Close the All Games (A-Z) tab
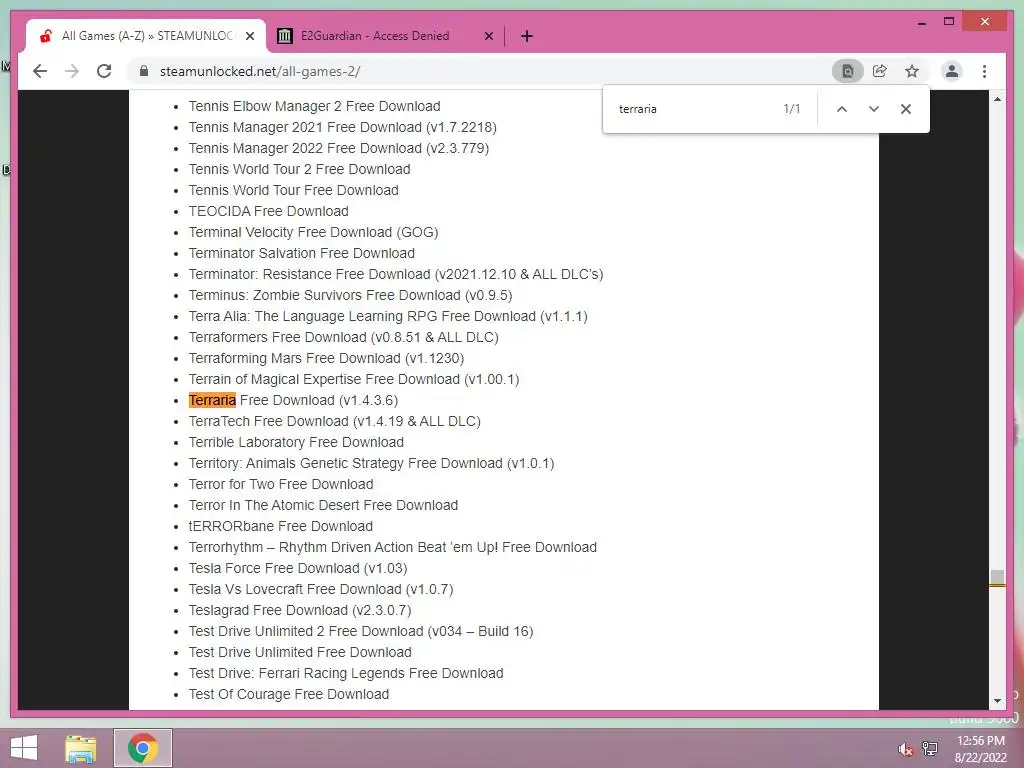 tap(249, 36)
